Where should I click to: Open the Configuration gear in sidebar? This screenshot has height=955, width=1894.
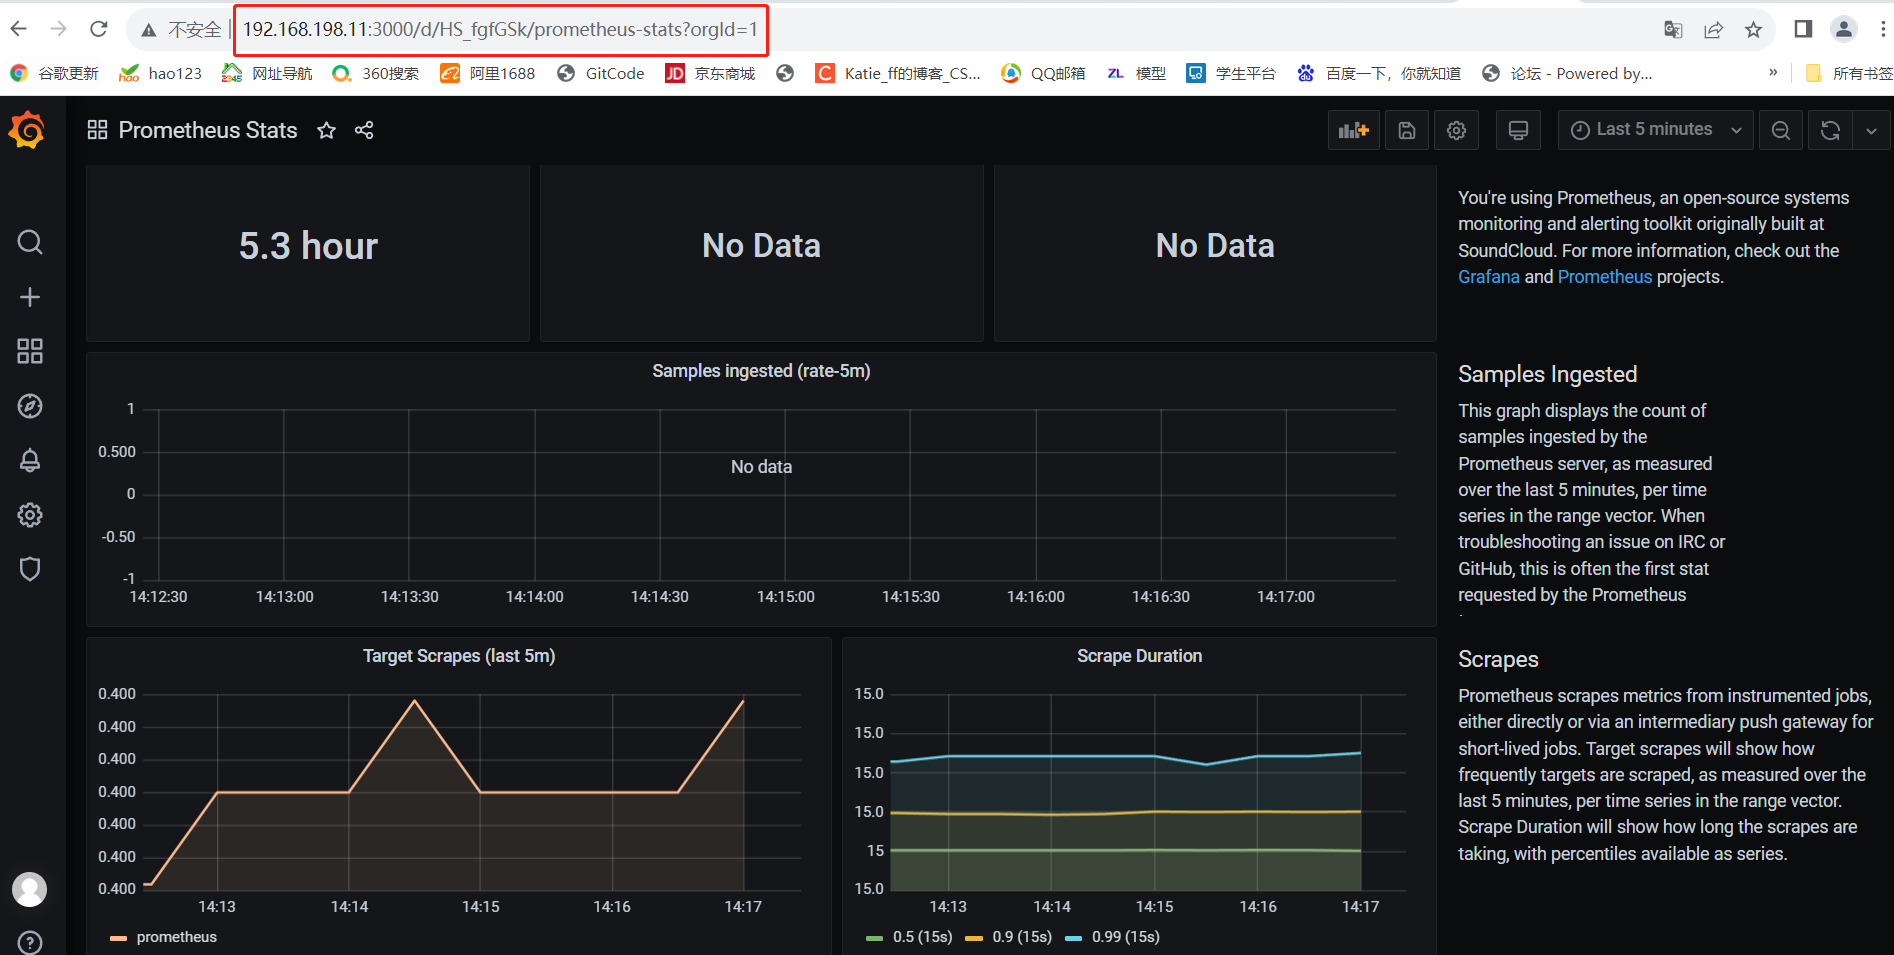[30, 515]
